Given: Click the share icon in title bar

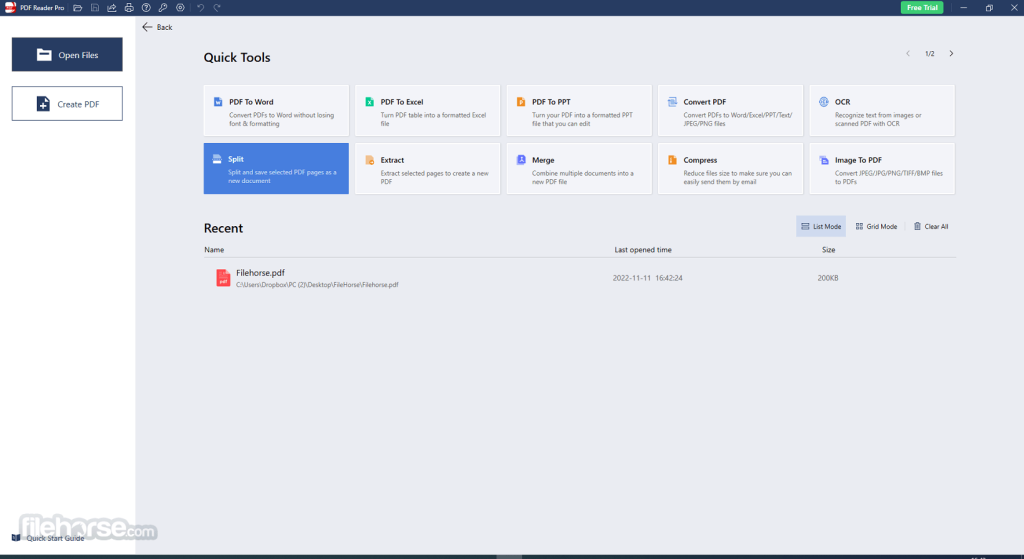Looking at the screenshot, I should click(112, 8).
